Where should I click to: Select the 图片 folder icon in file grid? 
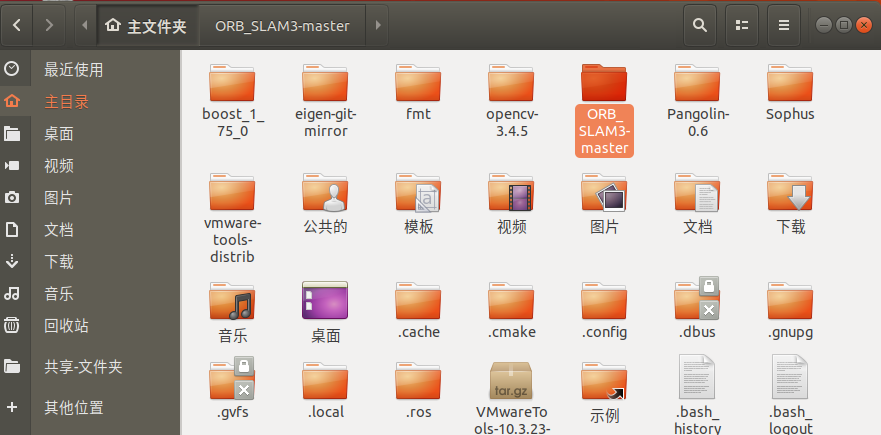[x=604, y=192]
